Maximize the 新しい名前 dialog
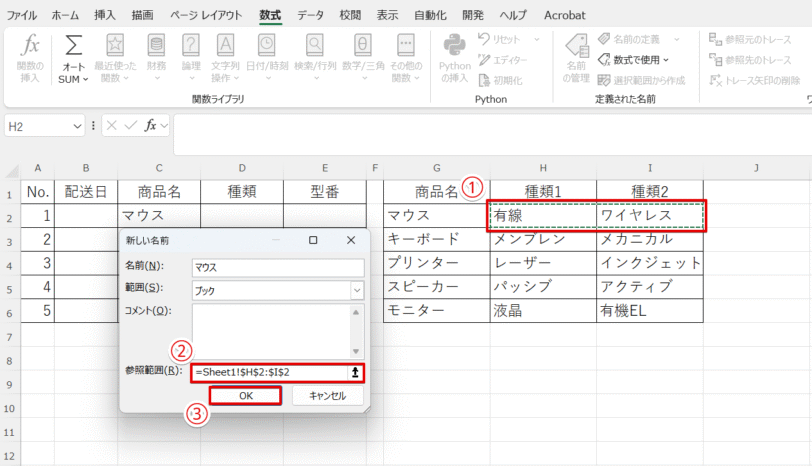The height and width of the screenshot is (466, 812). pos(313,240)
